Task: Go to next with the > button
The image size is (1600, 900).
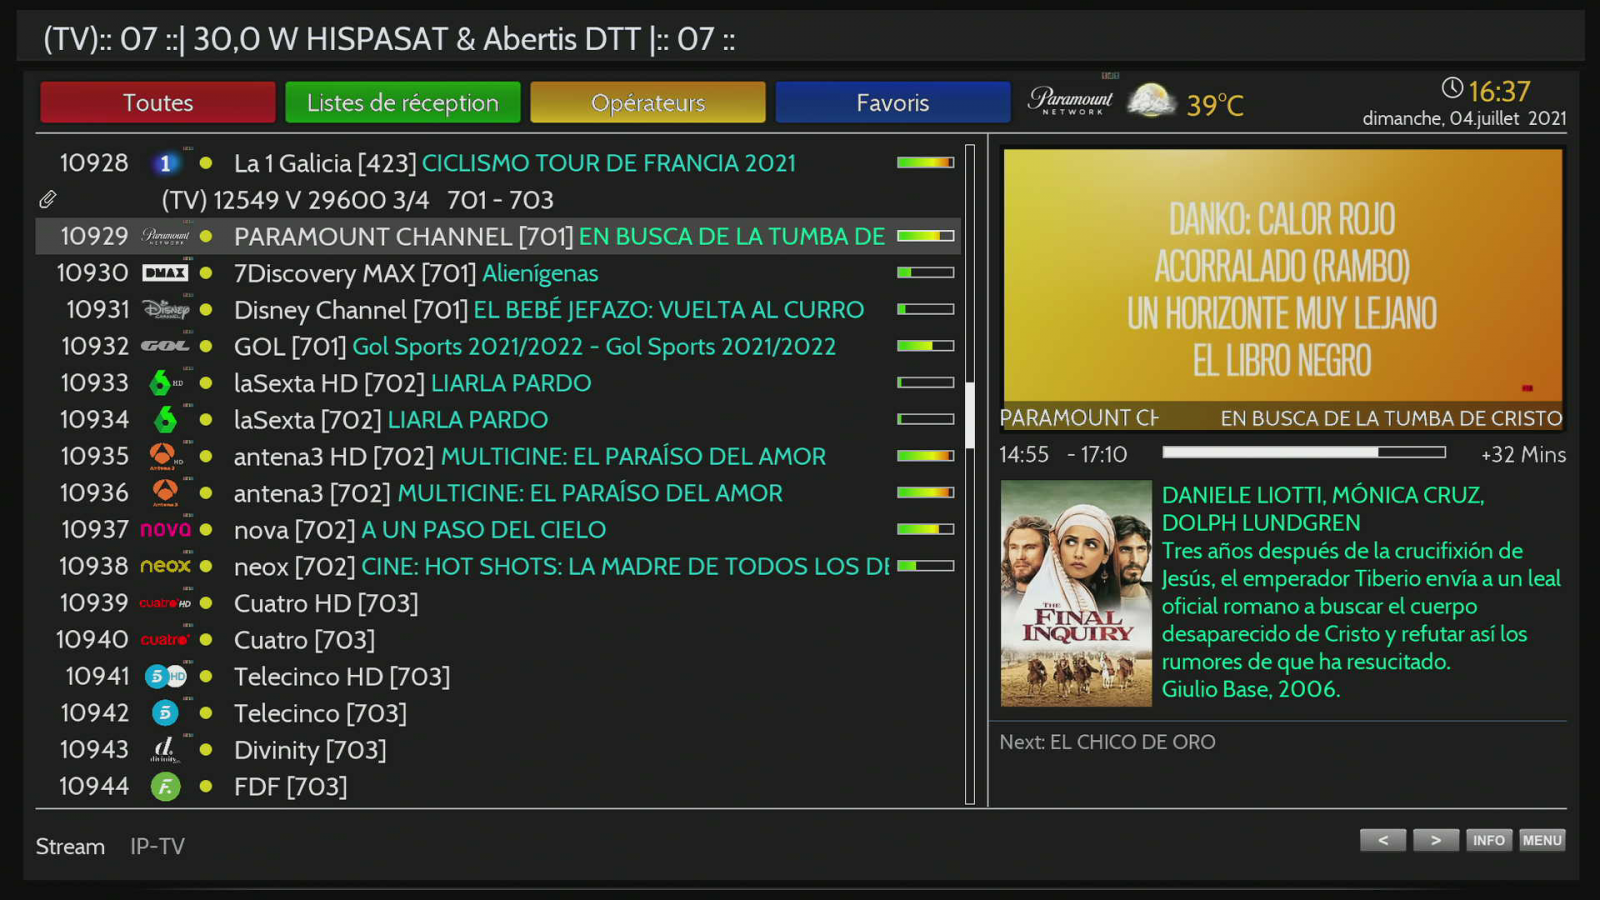Action: pos(1436,840)
